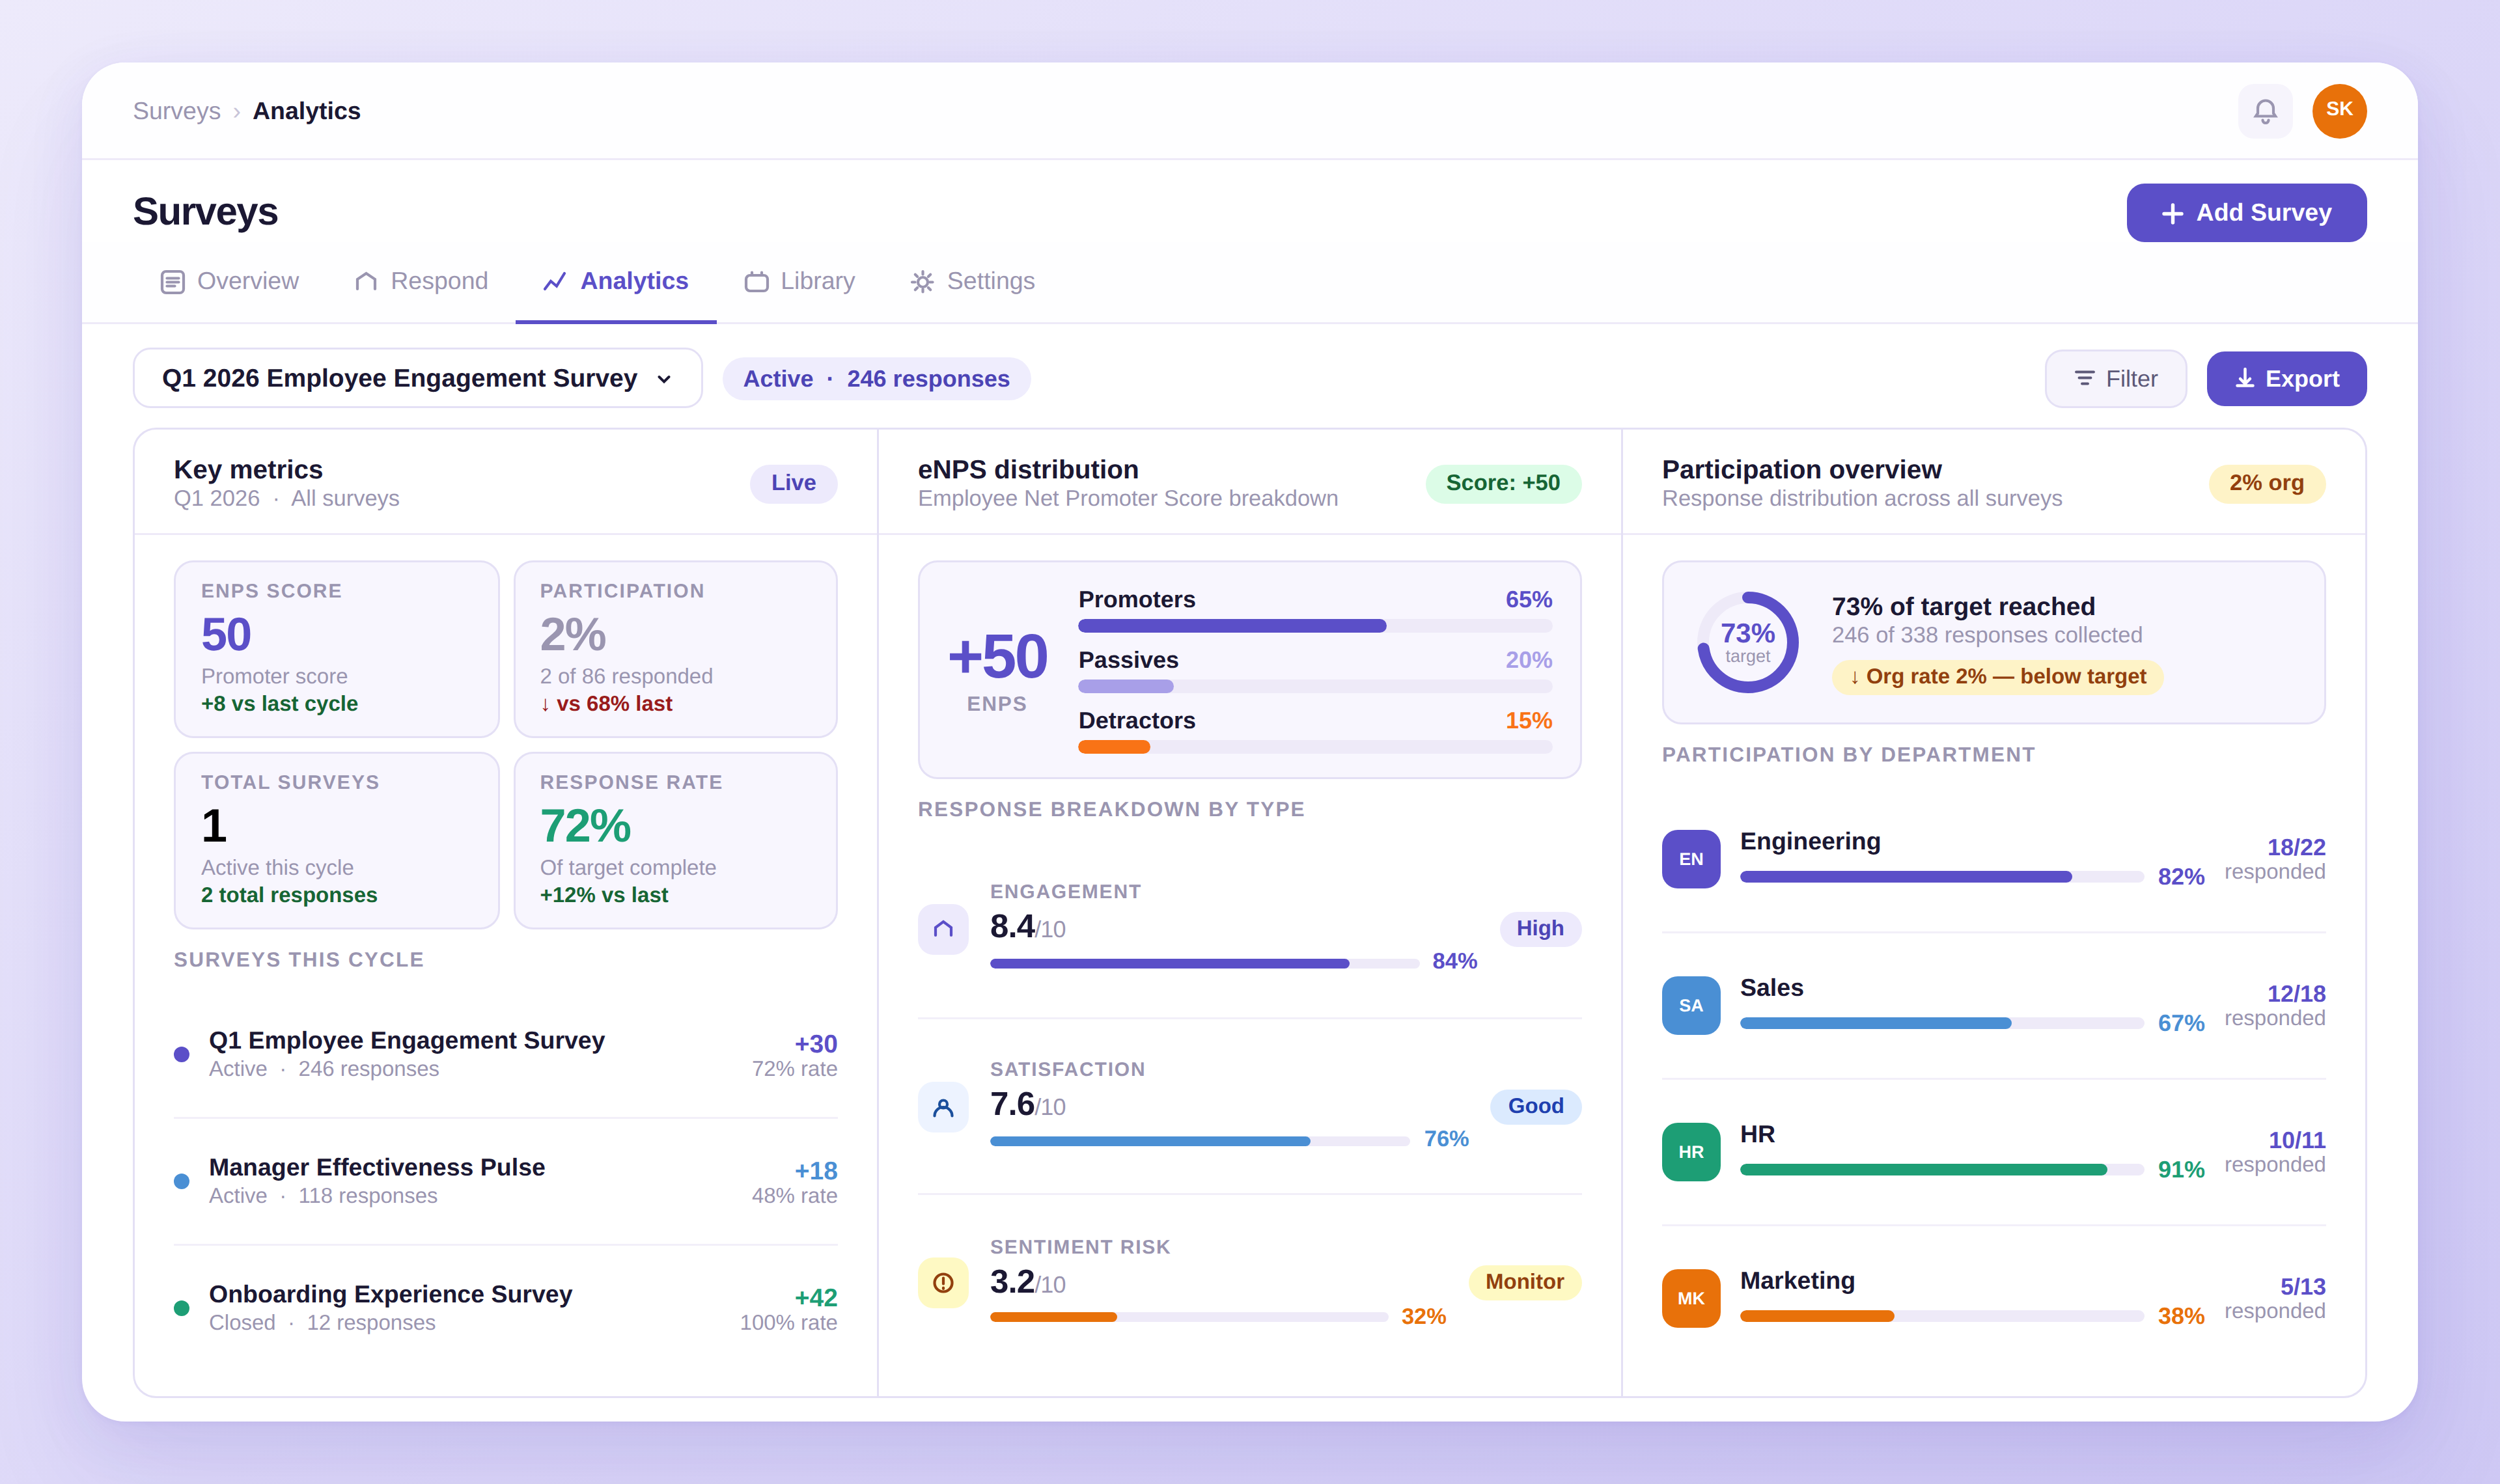
Task: Click the notification bell icon
Action: pyautogui.click(x=2265, y=111)
